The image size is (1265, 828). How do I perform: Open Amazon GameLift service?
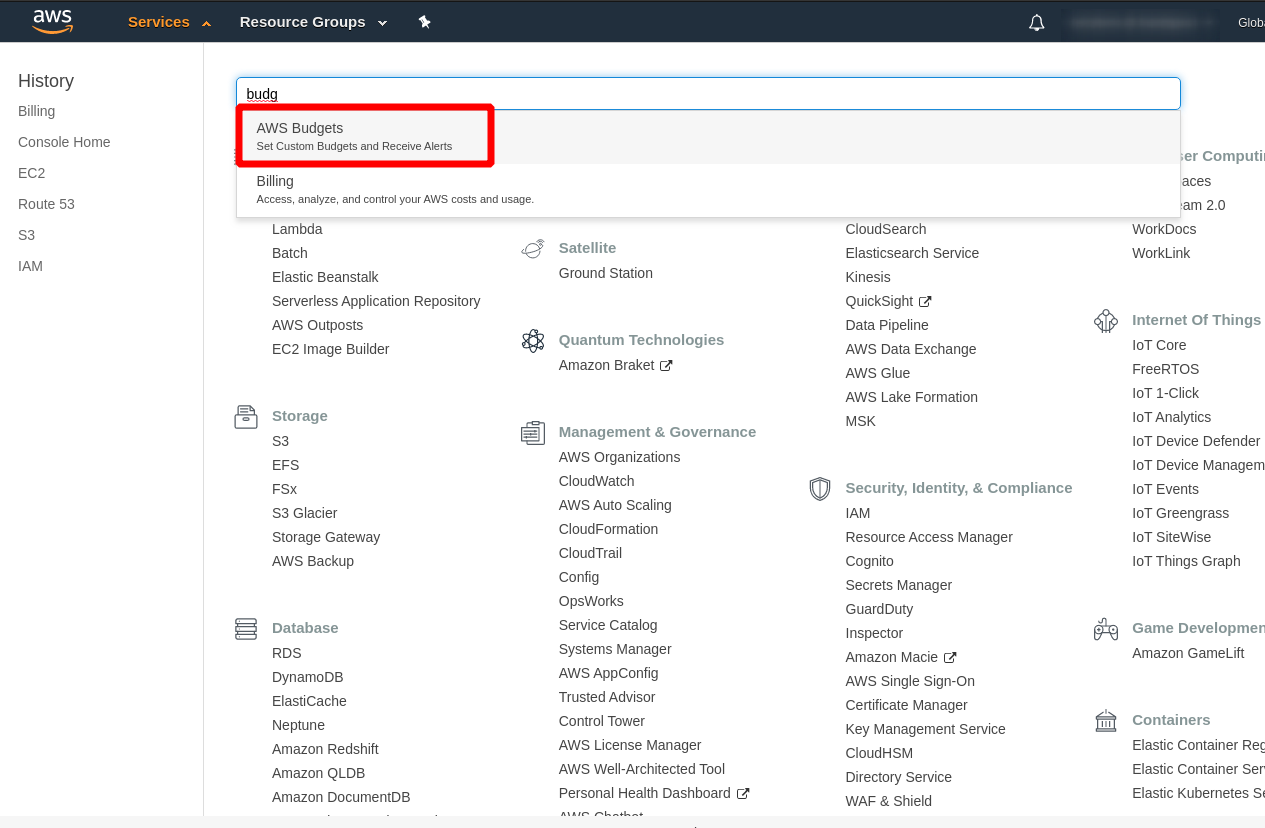coord(1188,653)
